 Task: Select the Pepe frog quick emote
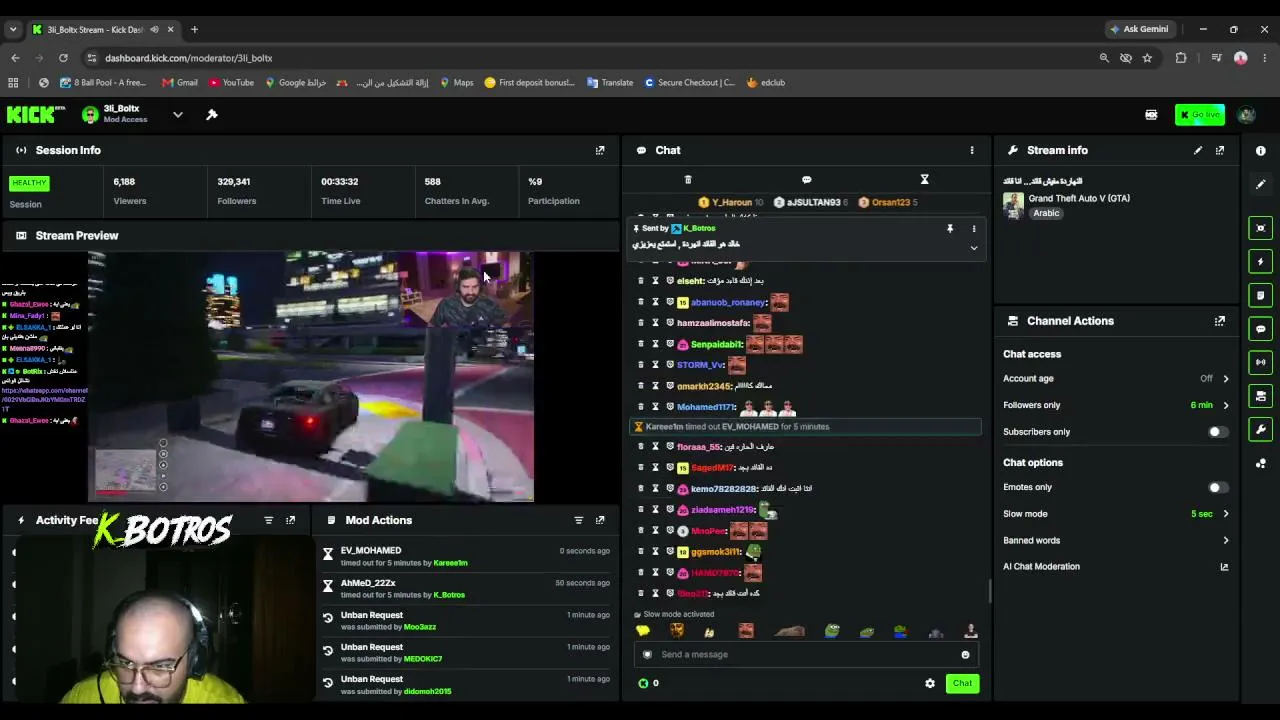832,631
